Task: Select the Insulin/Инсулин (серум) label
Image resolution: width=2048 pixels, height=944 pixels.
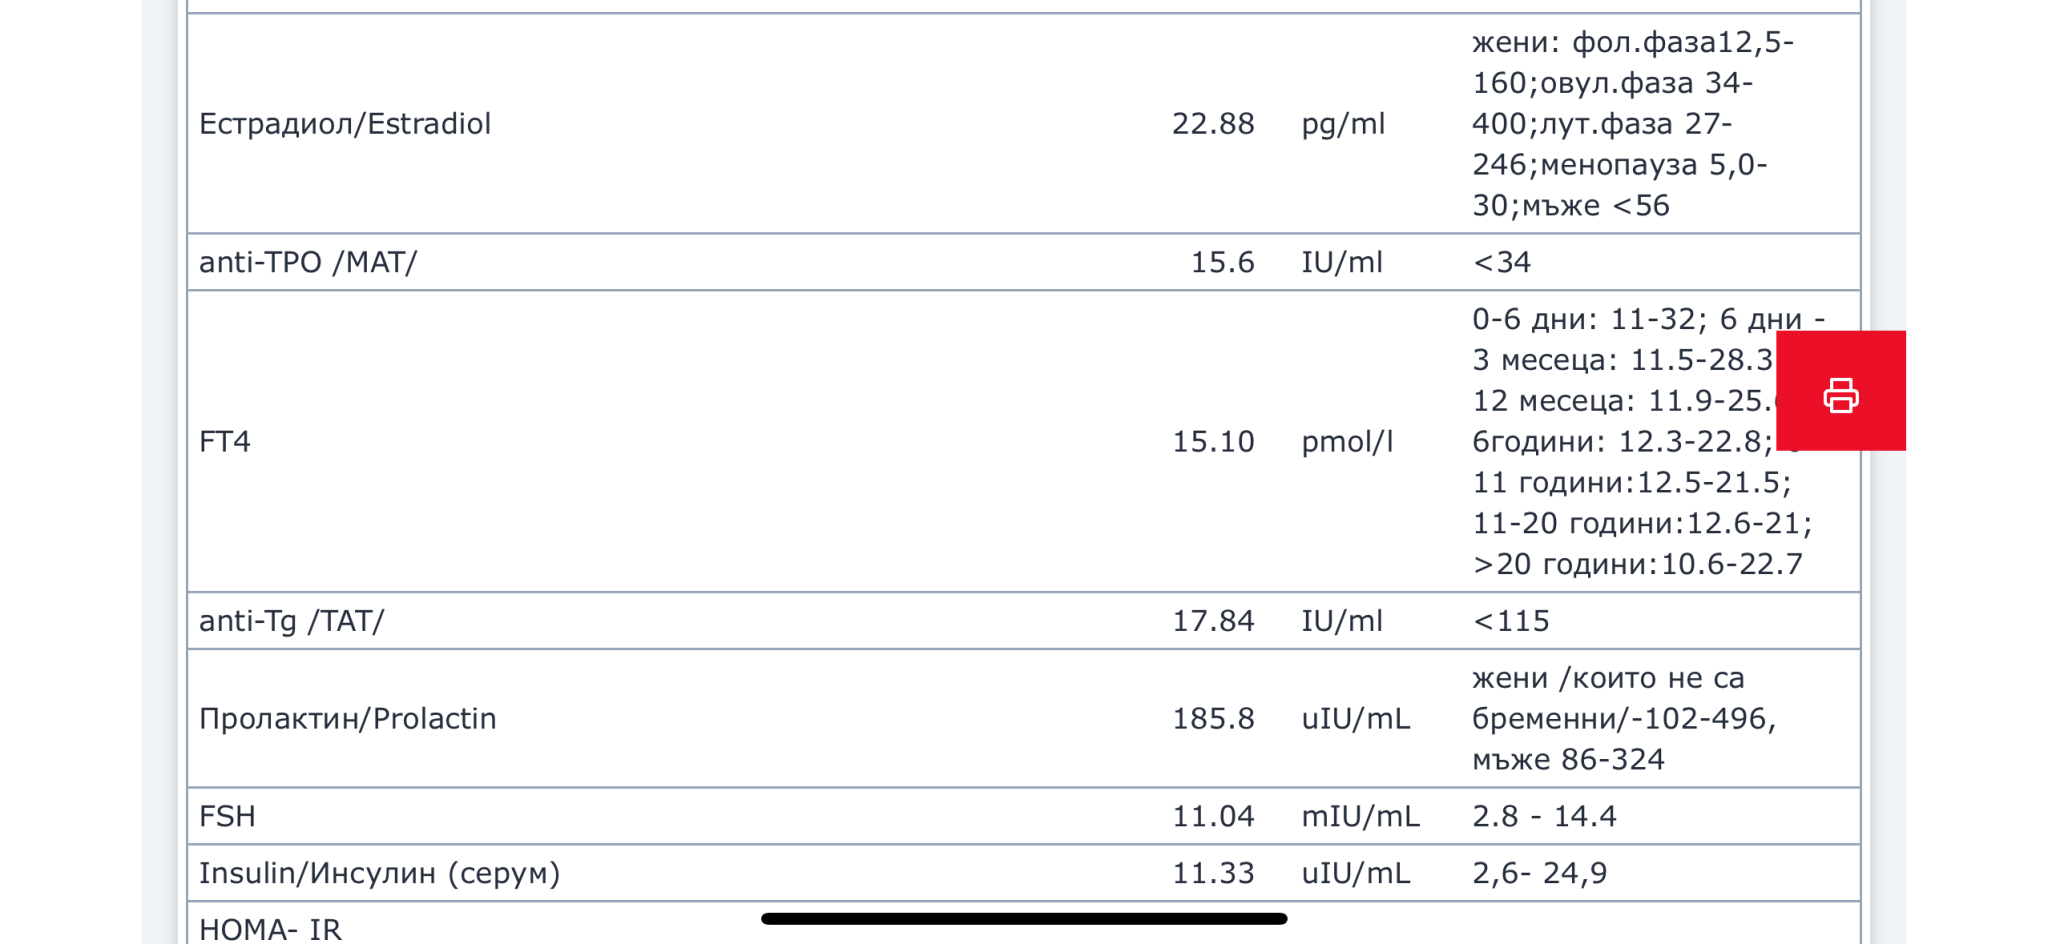Action: coord(379,873)
